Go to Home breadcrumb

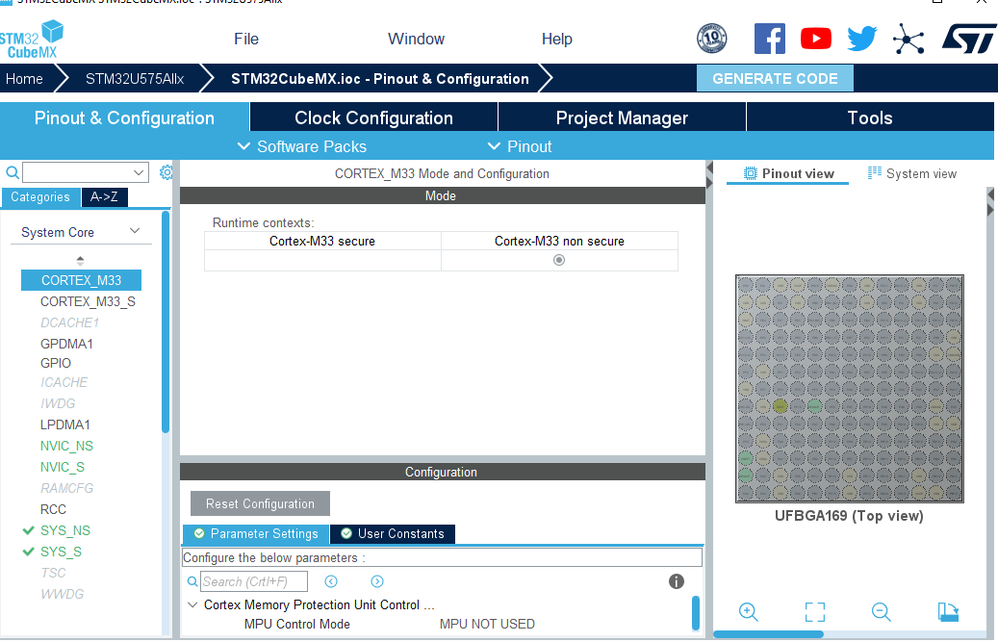24,79
